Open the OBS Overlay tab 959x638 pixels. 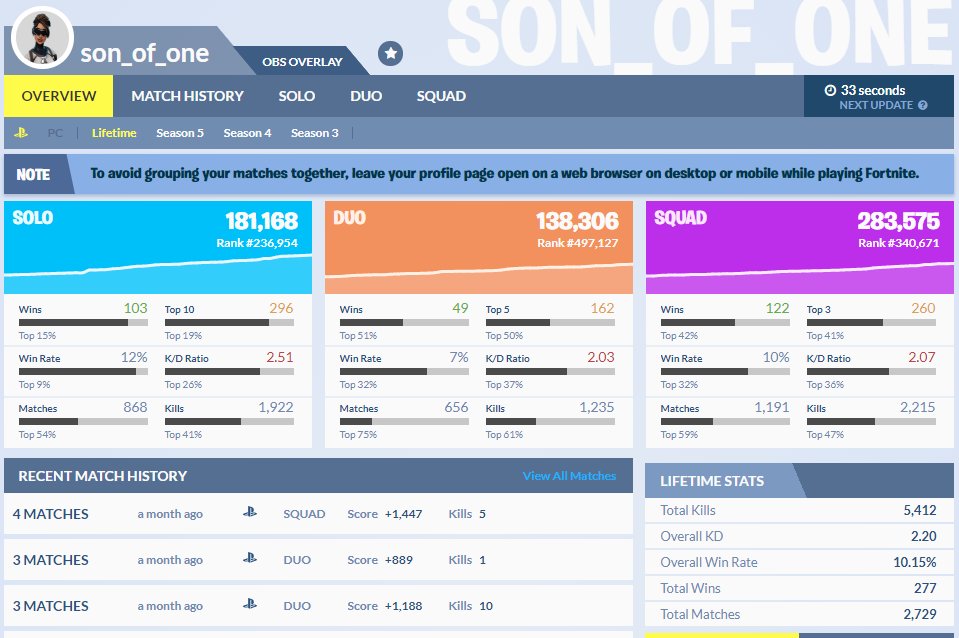click(x=302, y=62)
